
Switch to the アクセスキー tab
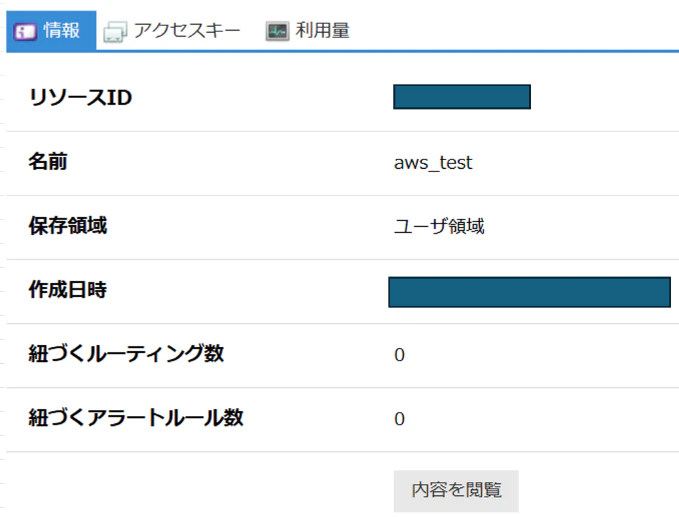(x=171, y=31)
